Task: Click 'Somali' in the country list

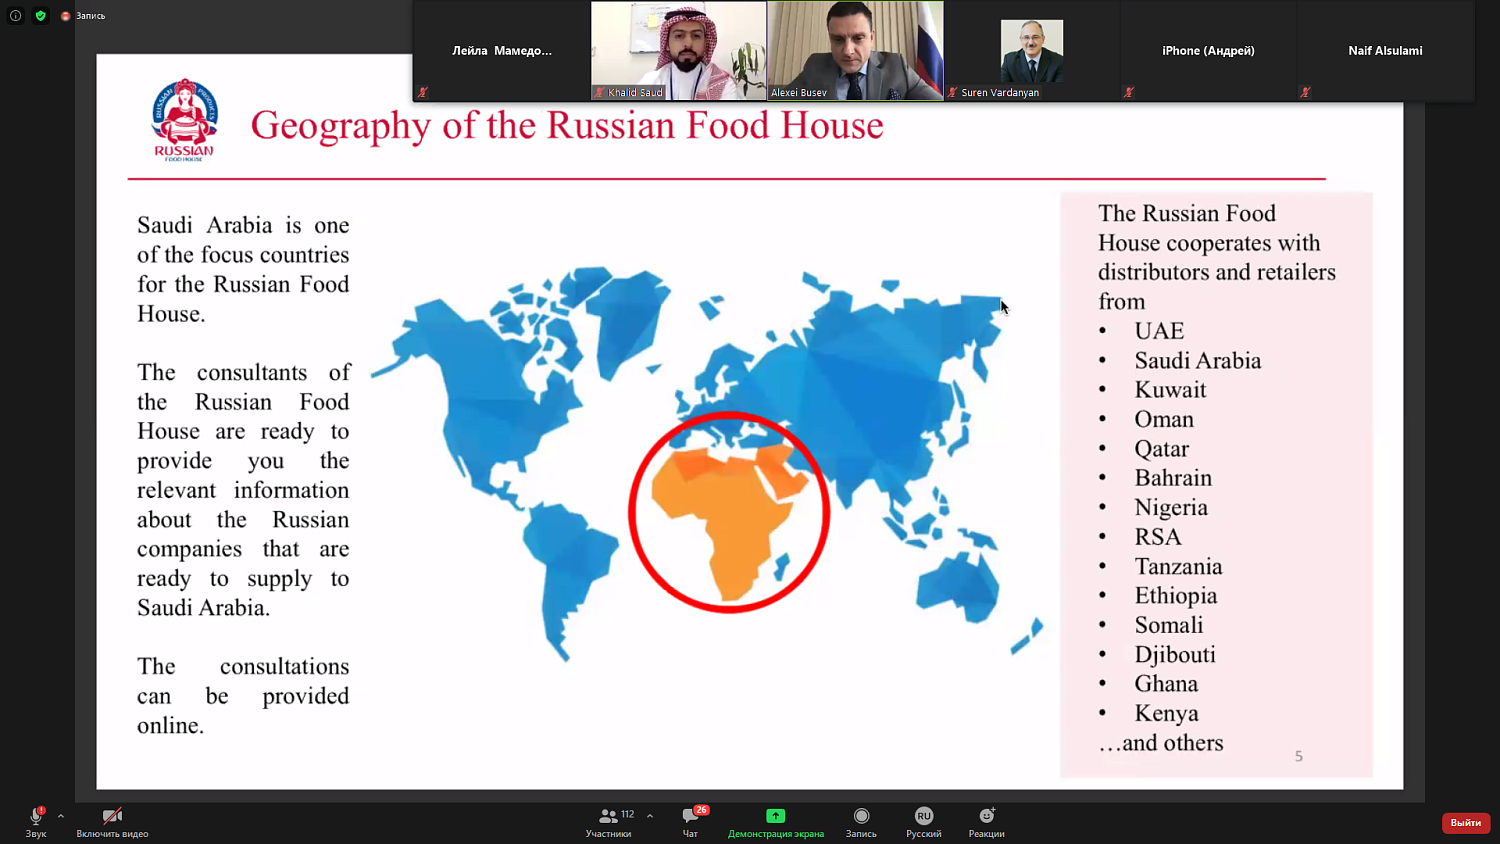Action: click(x=1169, y=625)
